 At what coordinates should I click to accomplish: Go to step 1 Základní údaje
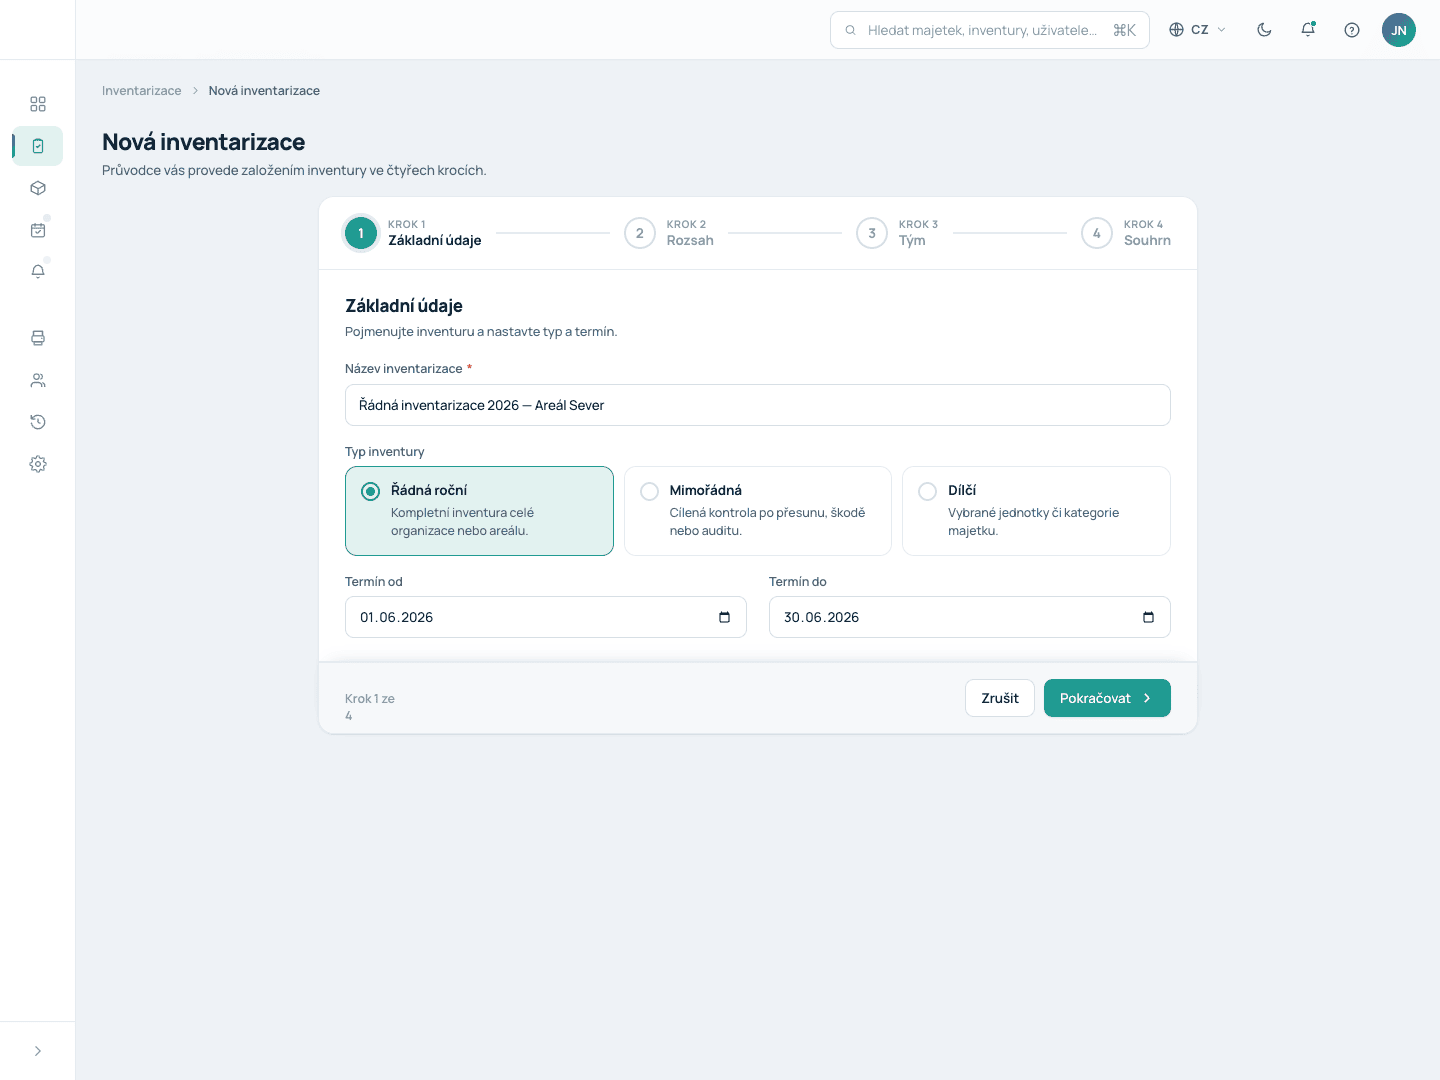tap(413, 233)
